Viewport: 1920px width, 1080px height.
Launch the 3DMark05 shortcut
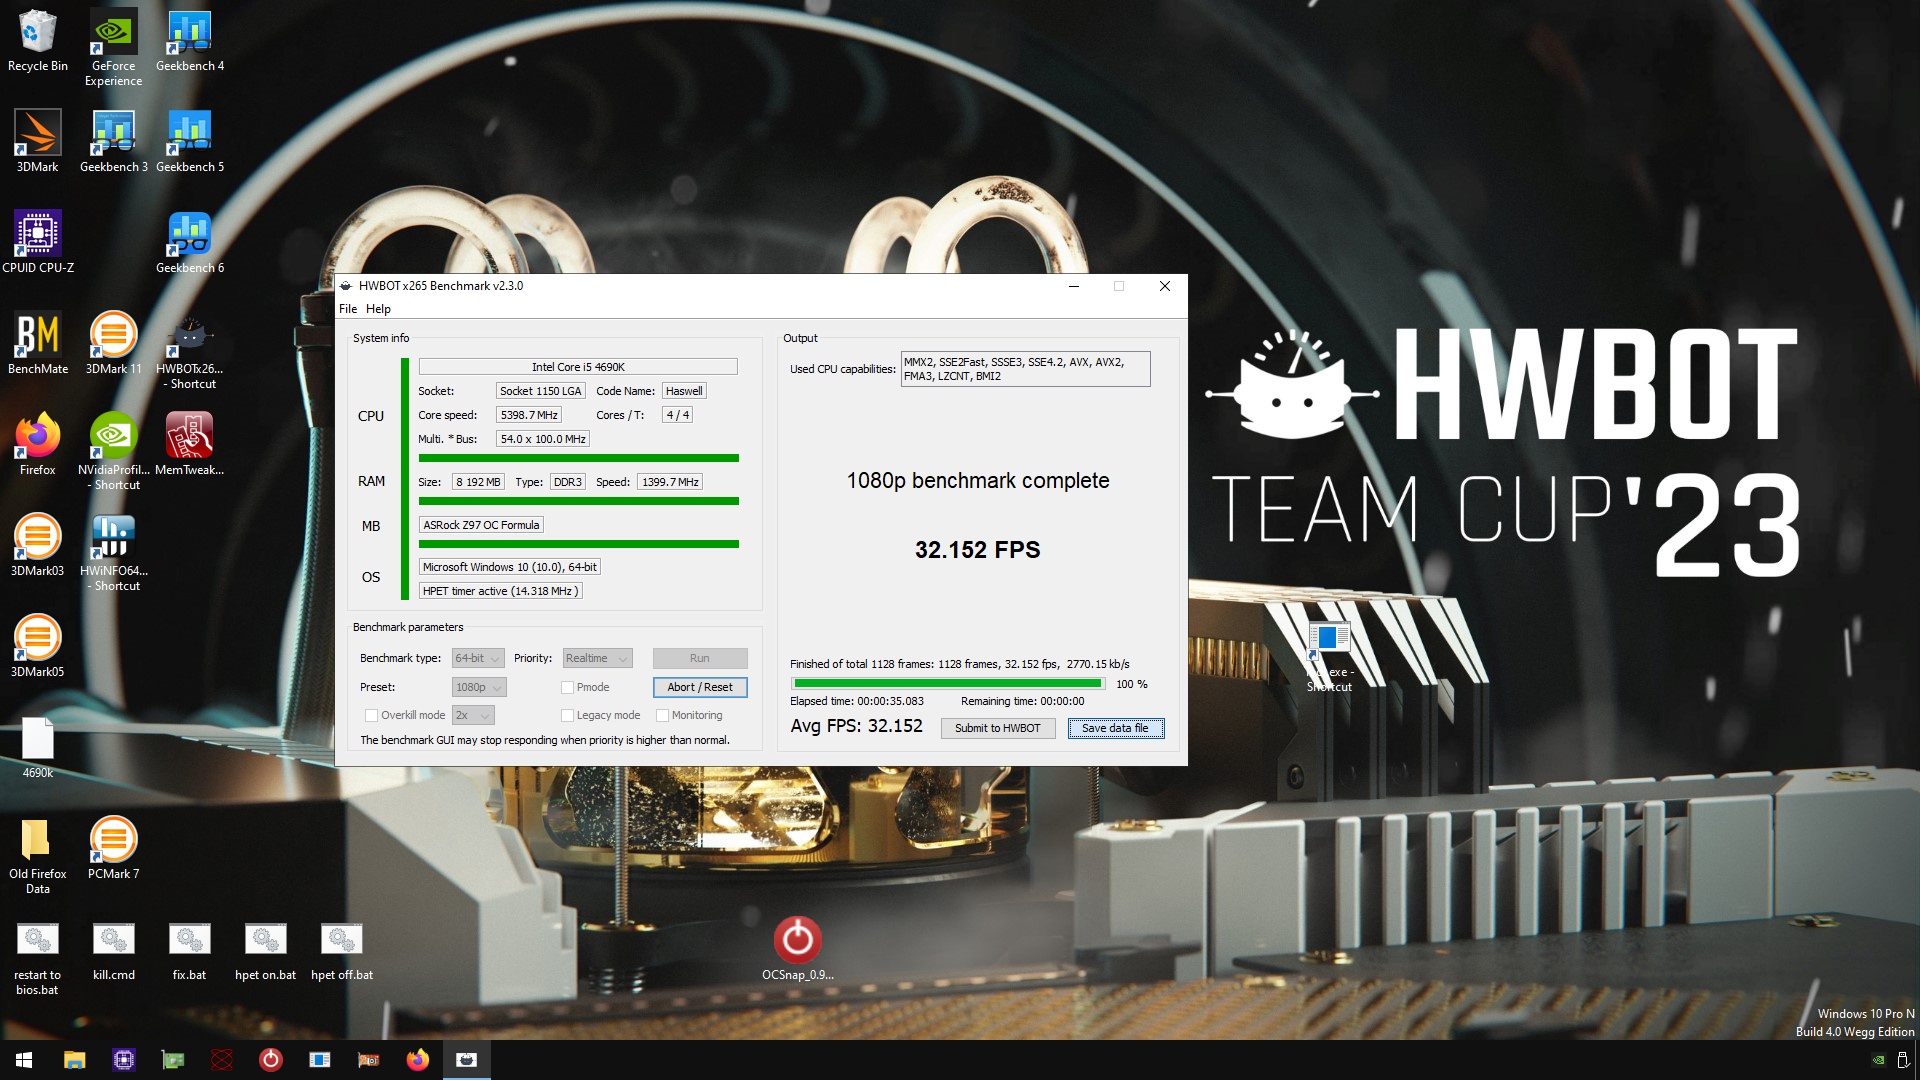[37, 646]
